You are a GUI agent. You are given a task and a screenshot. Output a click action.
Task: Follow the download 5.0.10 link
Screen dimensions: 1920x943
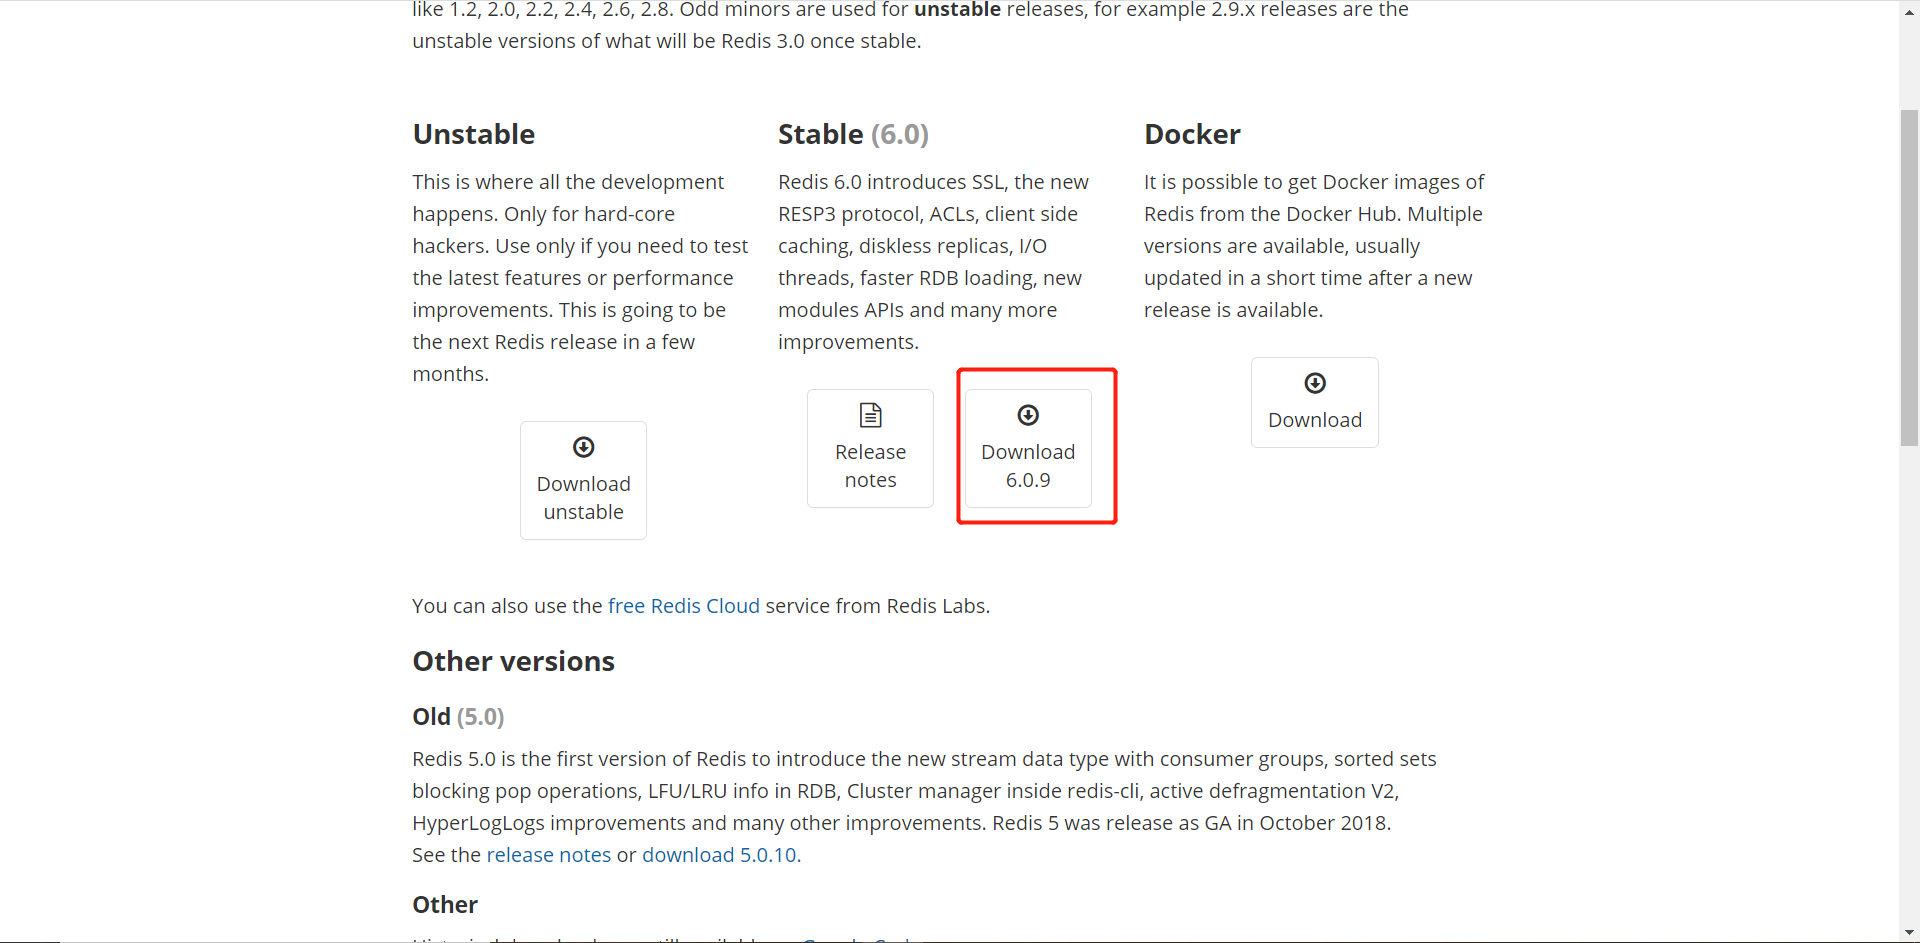[720, 855]
